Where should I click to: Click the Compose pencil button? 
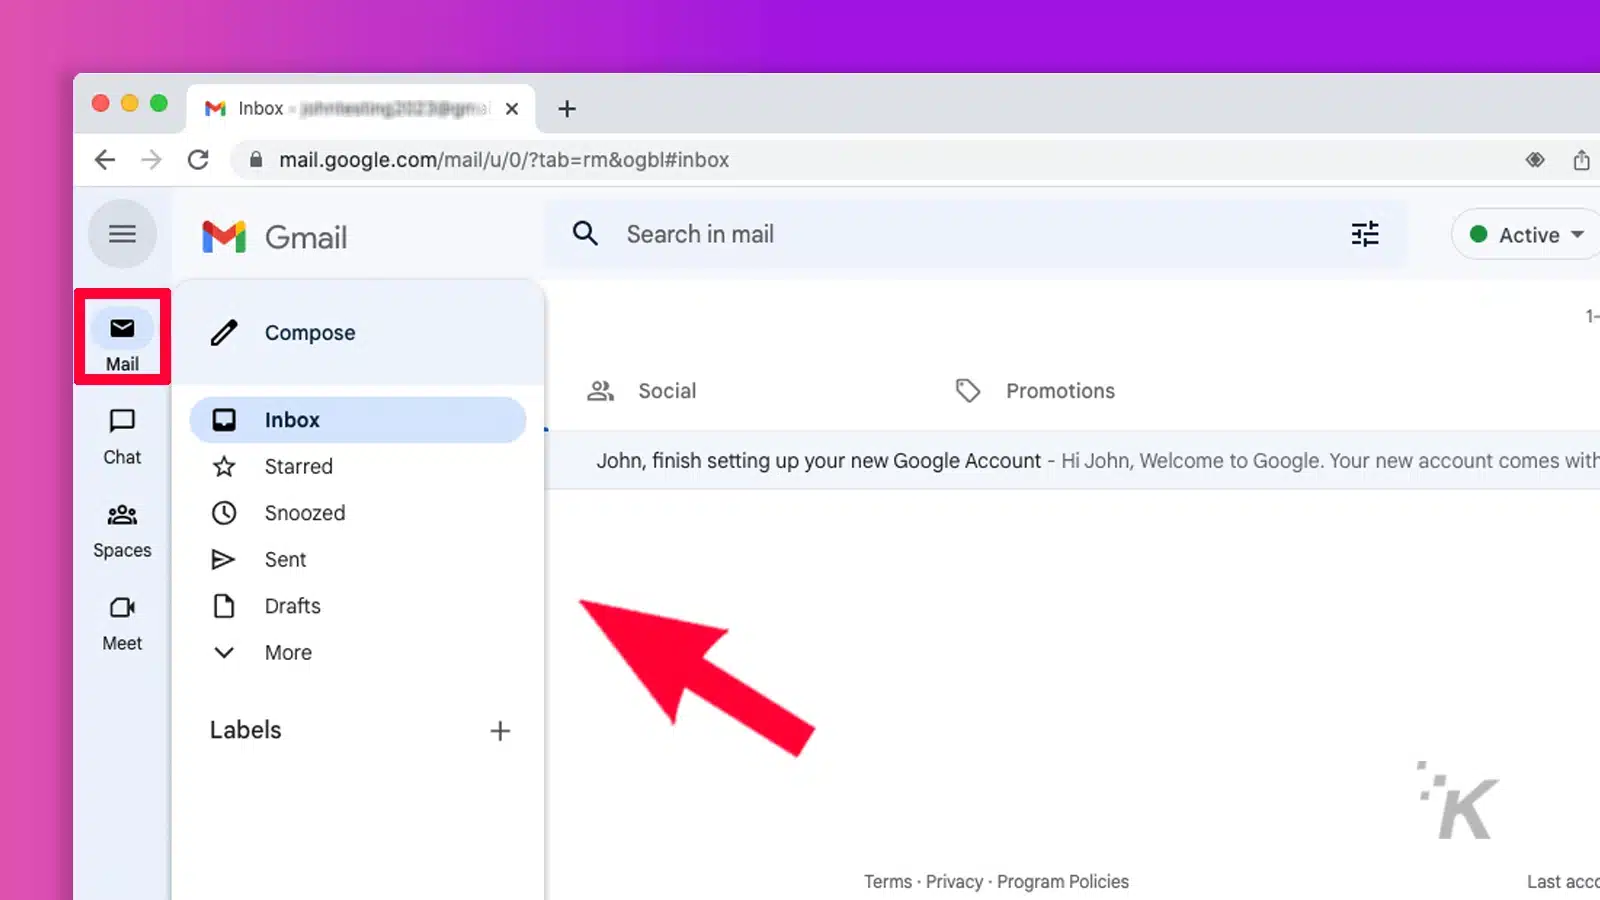tap(283, 332)
